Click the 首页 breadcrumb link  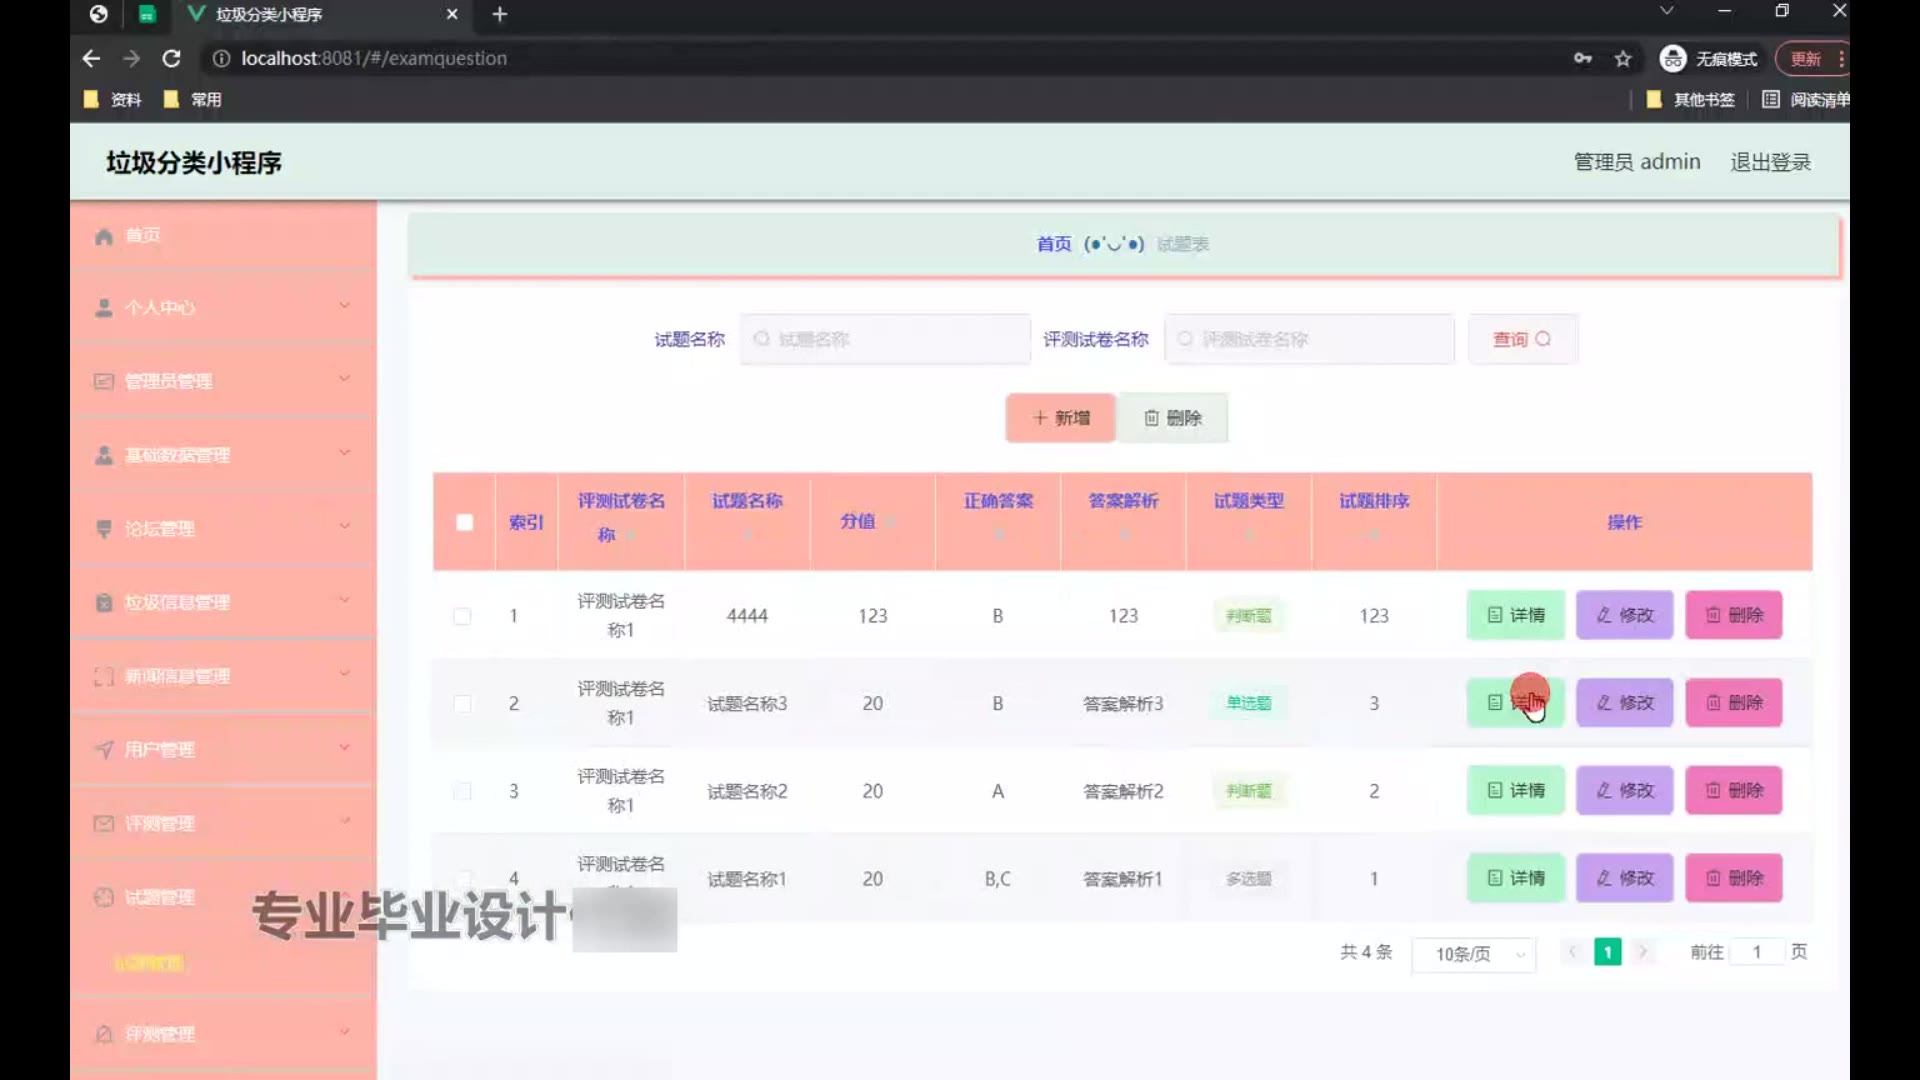1053,244
